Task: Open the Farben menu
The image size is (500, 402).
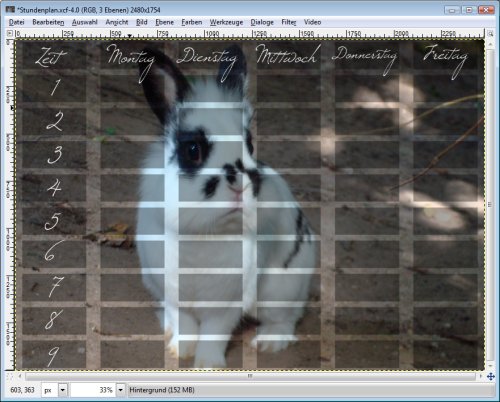Action: pyautogui.click(x=192, y=22)
